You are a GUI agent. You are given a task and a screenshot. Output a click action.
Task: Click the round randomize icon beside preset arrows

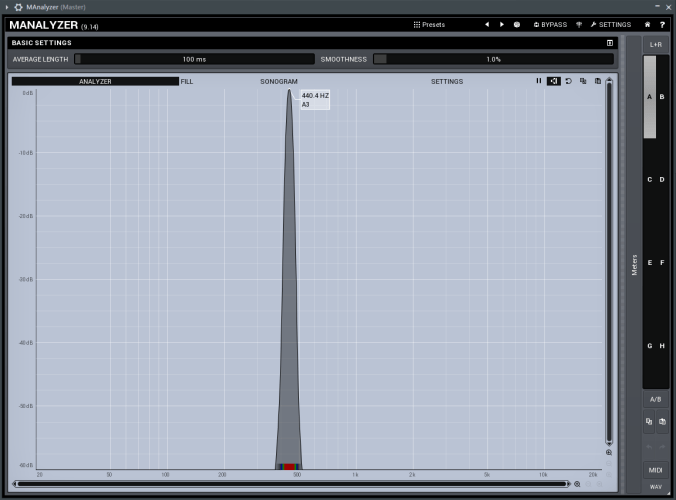click(517, 24)
